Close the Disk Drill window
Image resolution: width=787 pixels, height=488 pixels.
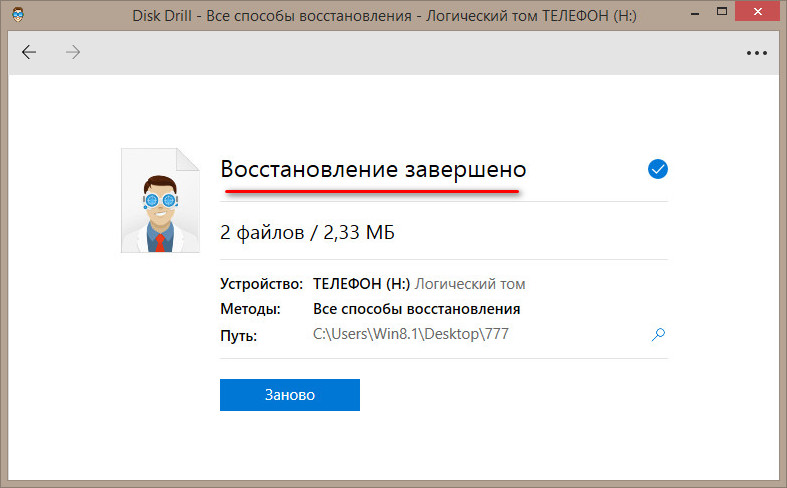tap(757, 12)
